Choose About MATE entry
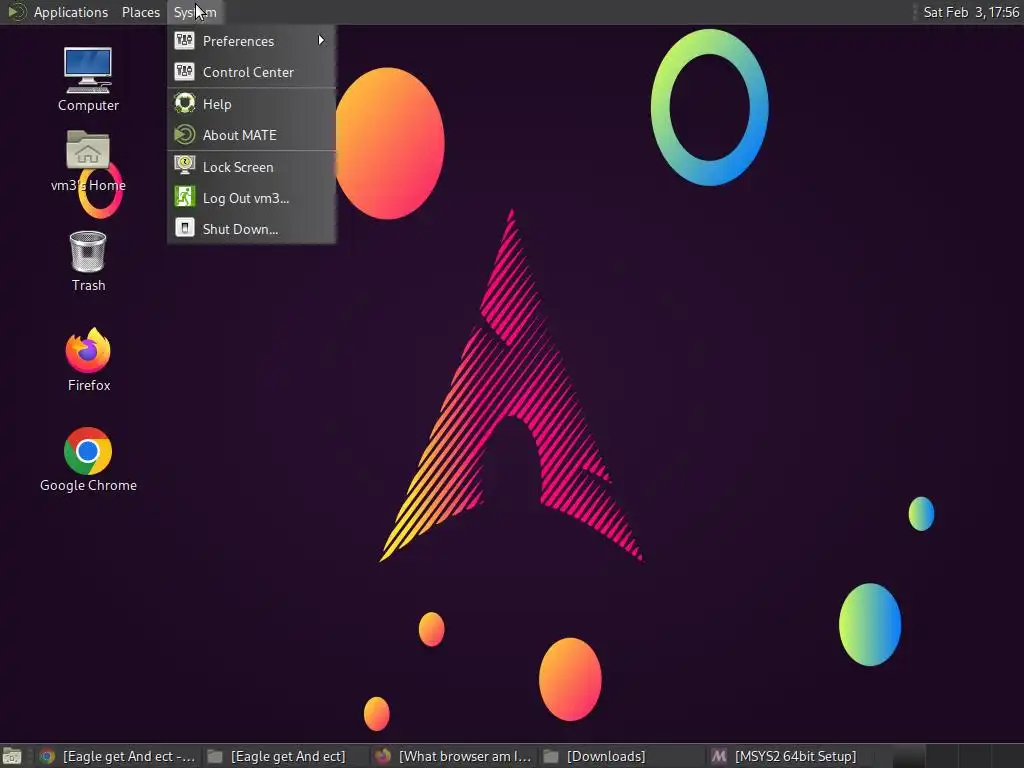This screenshot has height=768, width=1024. [x=251, y=135]
